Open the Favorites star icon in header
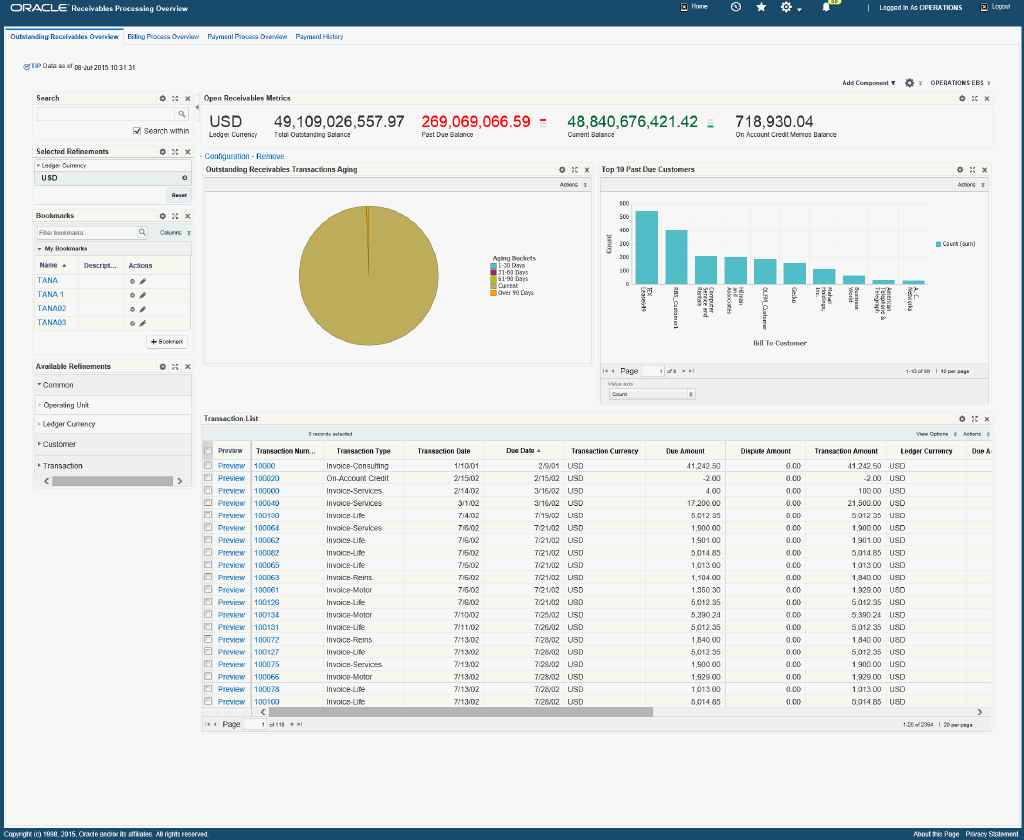 [761, 7]
